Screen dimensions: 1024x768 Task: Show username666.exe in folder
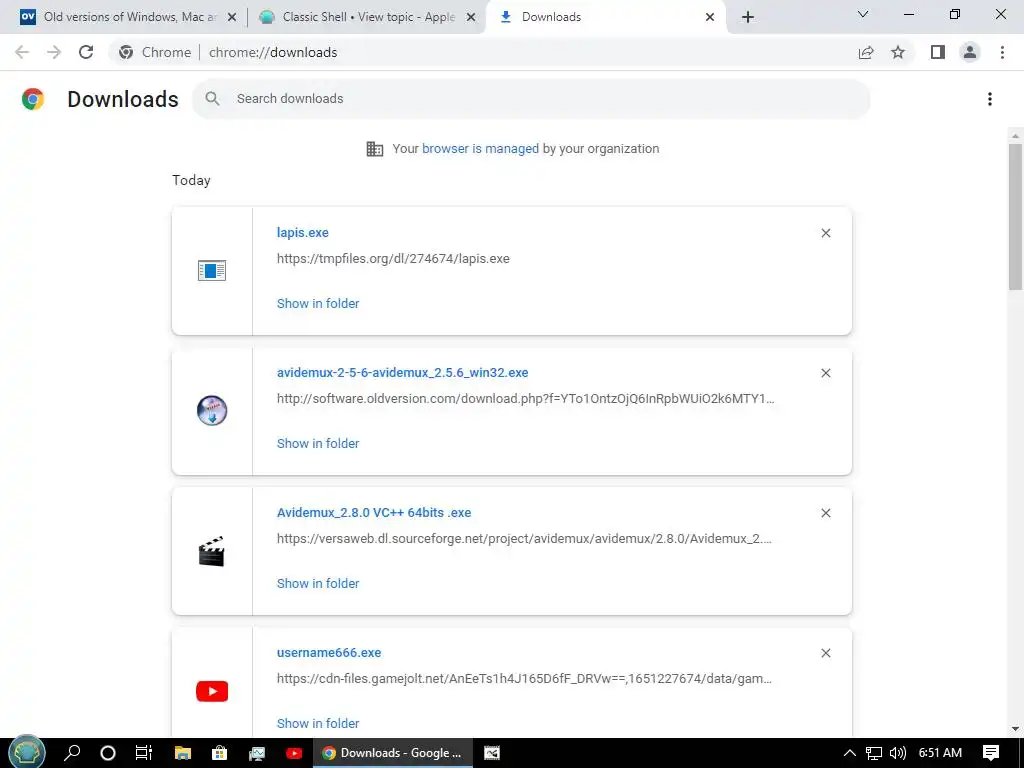318,723
